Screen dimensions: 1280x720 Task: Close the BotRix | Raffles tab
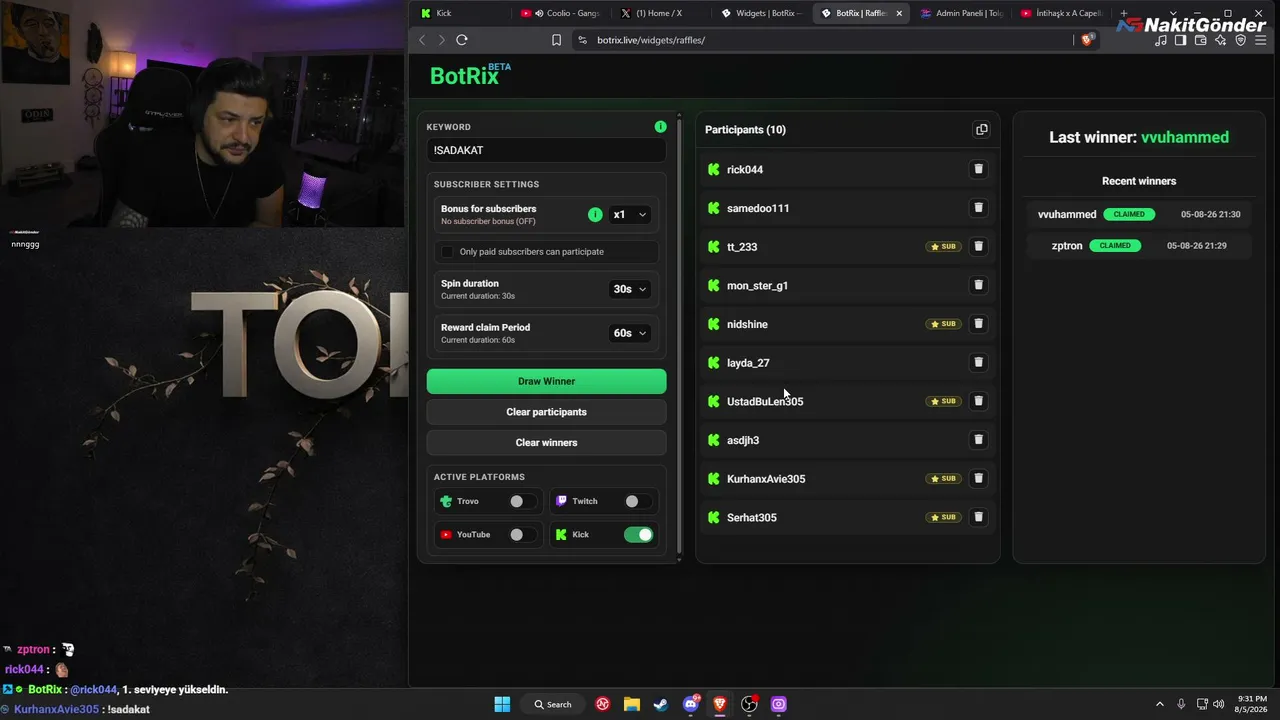(899, 13)
